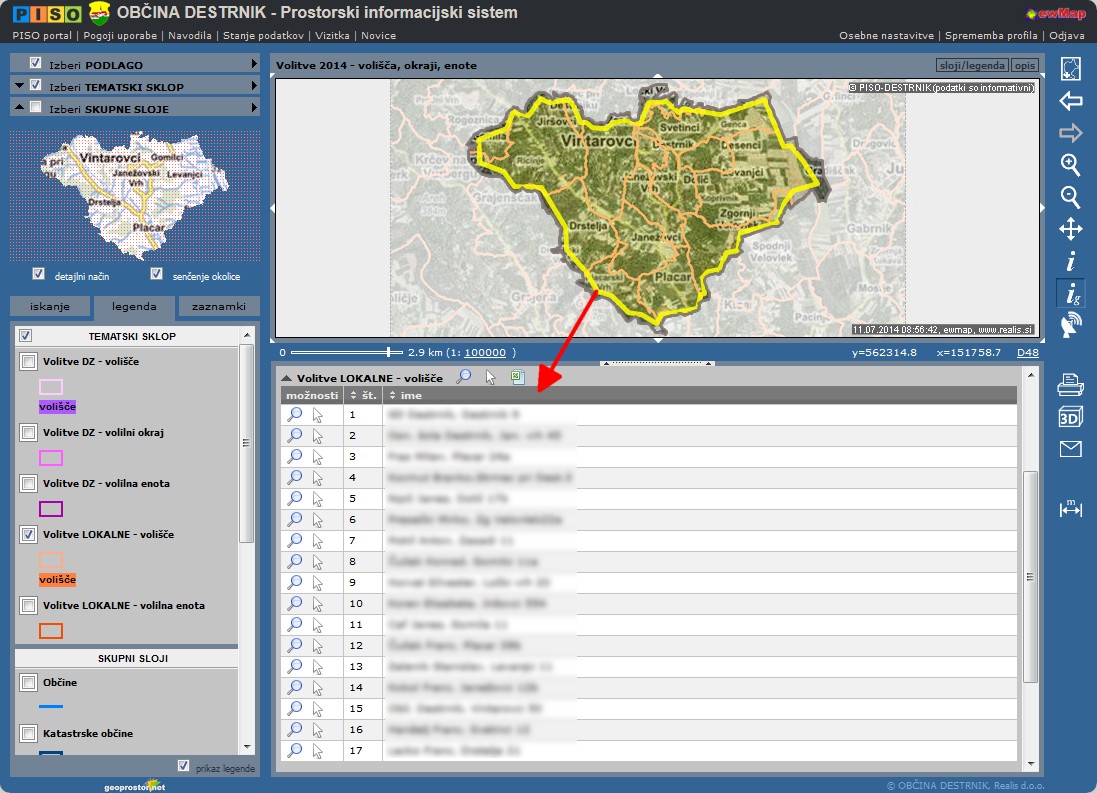Screen dimensions: 1097x793
Task: Collapse the Volitve LOKALNE - volišče table
Action: (286, 379)
